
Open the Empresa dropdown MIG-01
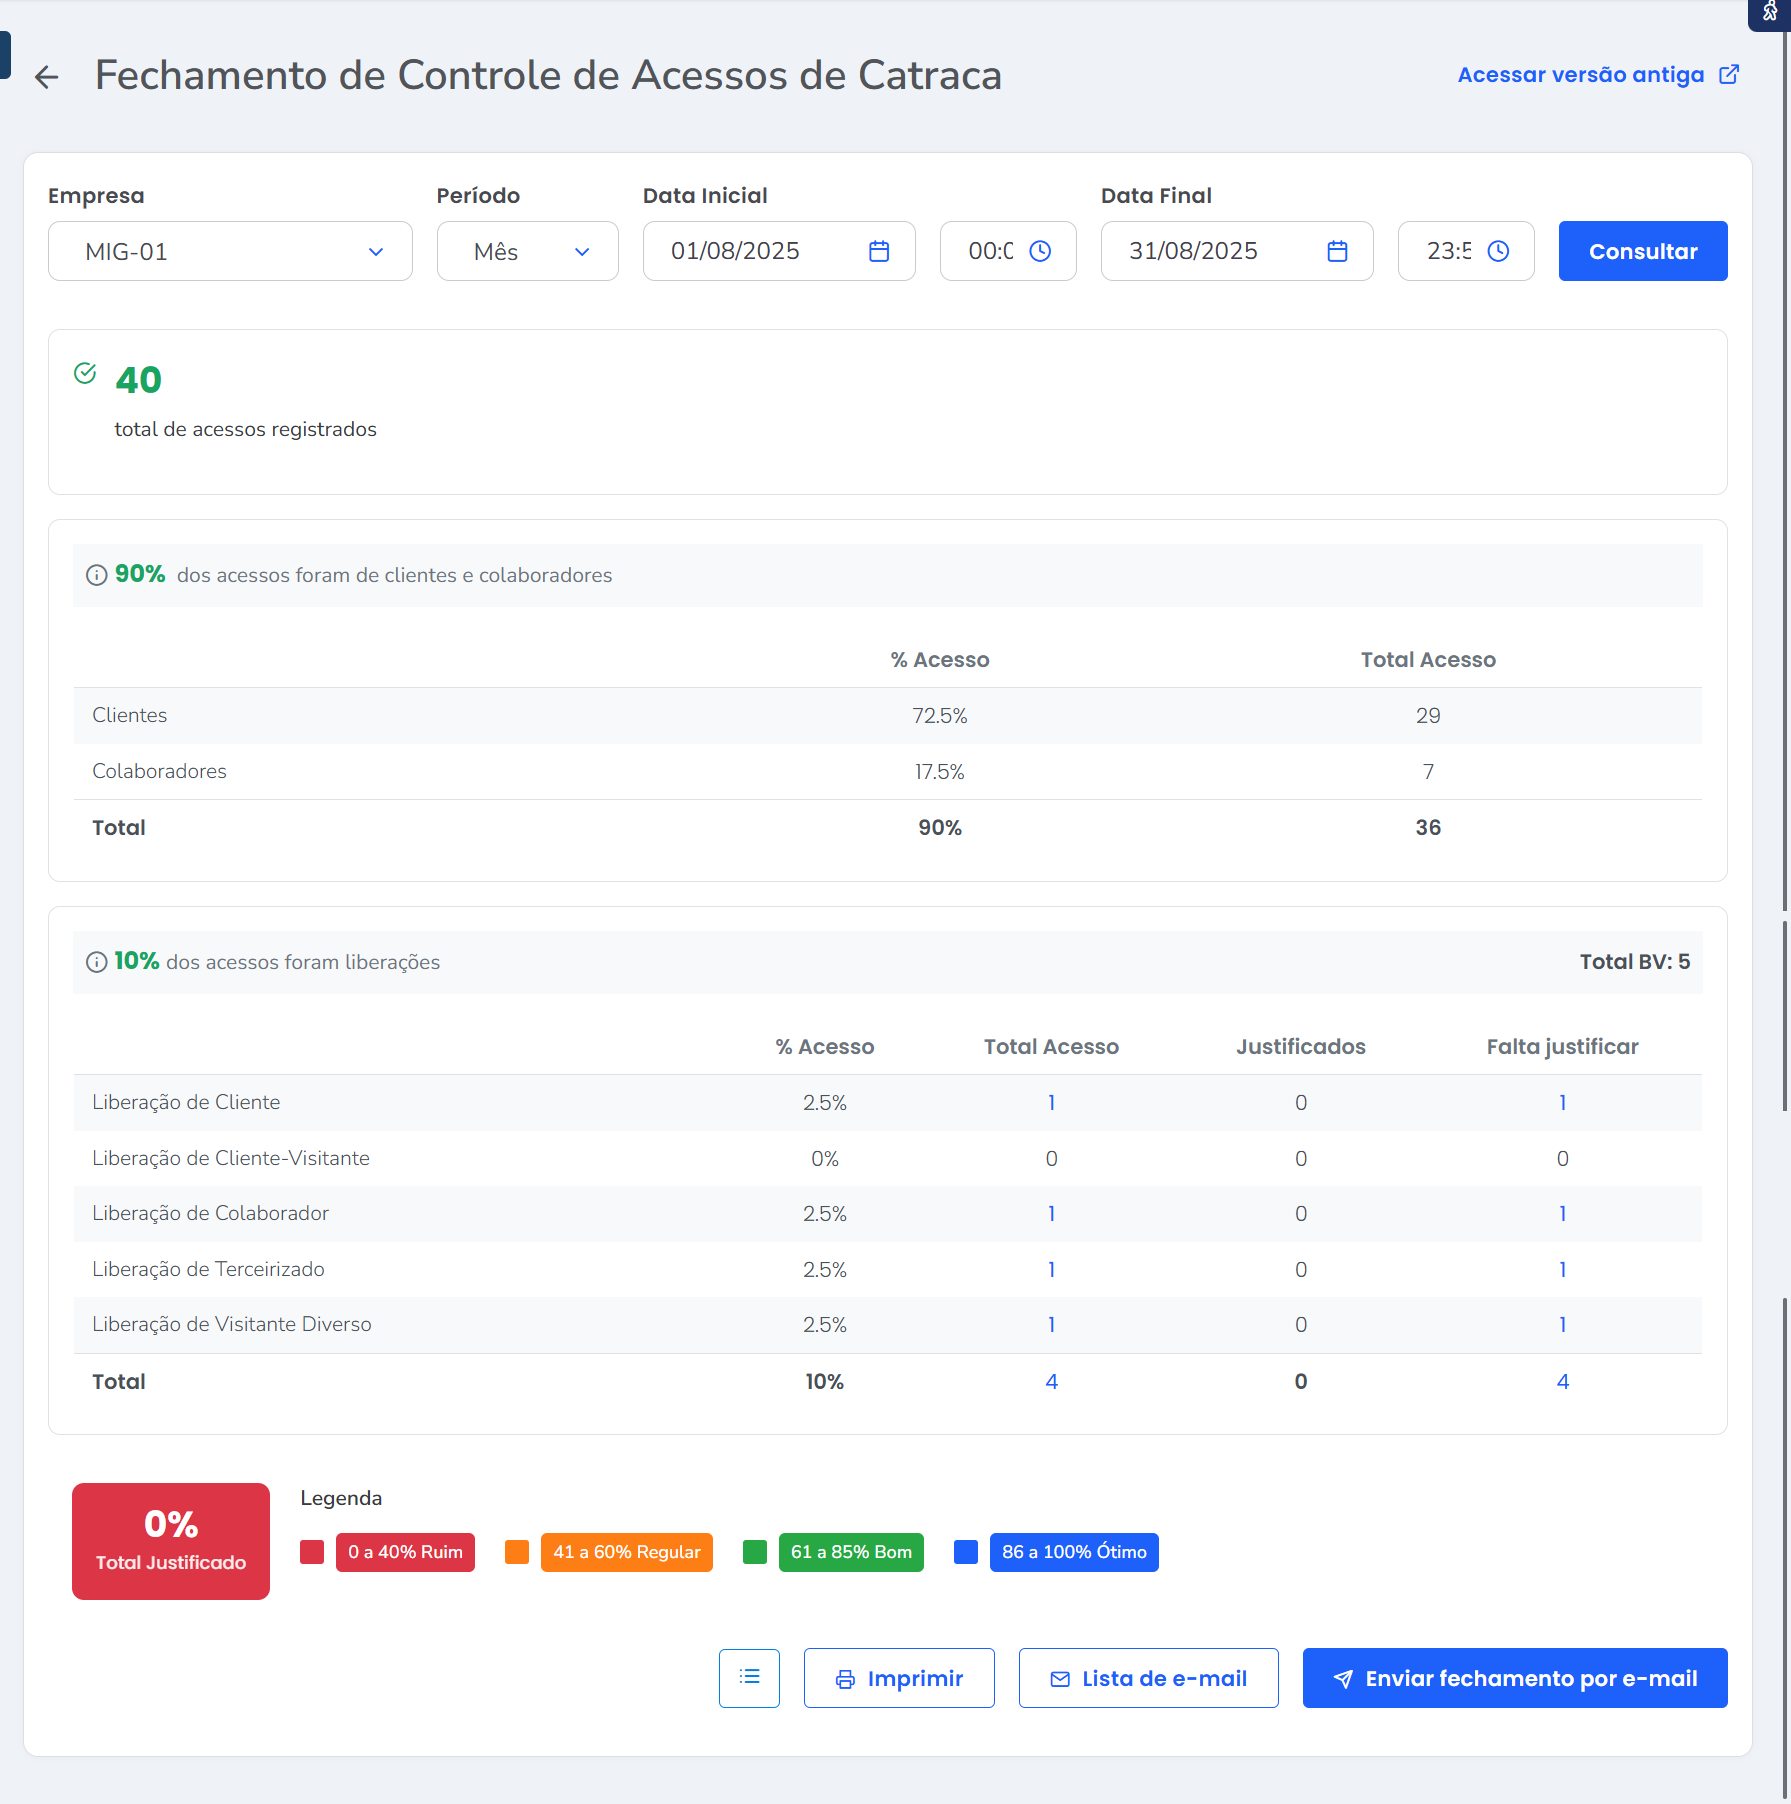pyautogui.click(x=230, y=251)
